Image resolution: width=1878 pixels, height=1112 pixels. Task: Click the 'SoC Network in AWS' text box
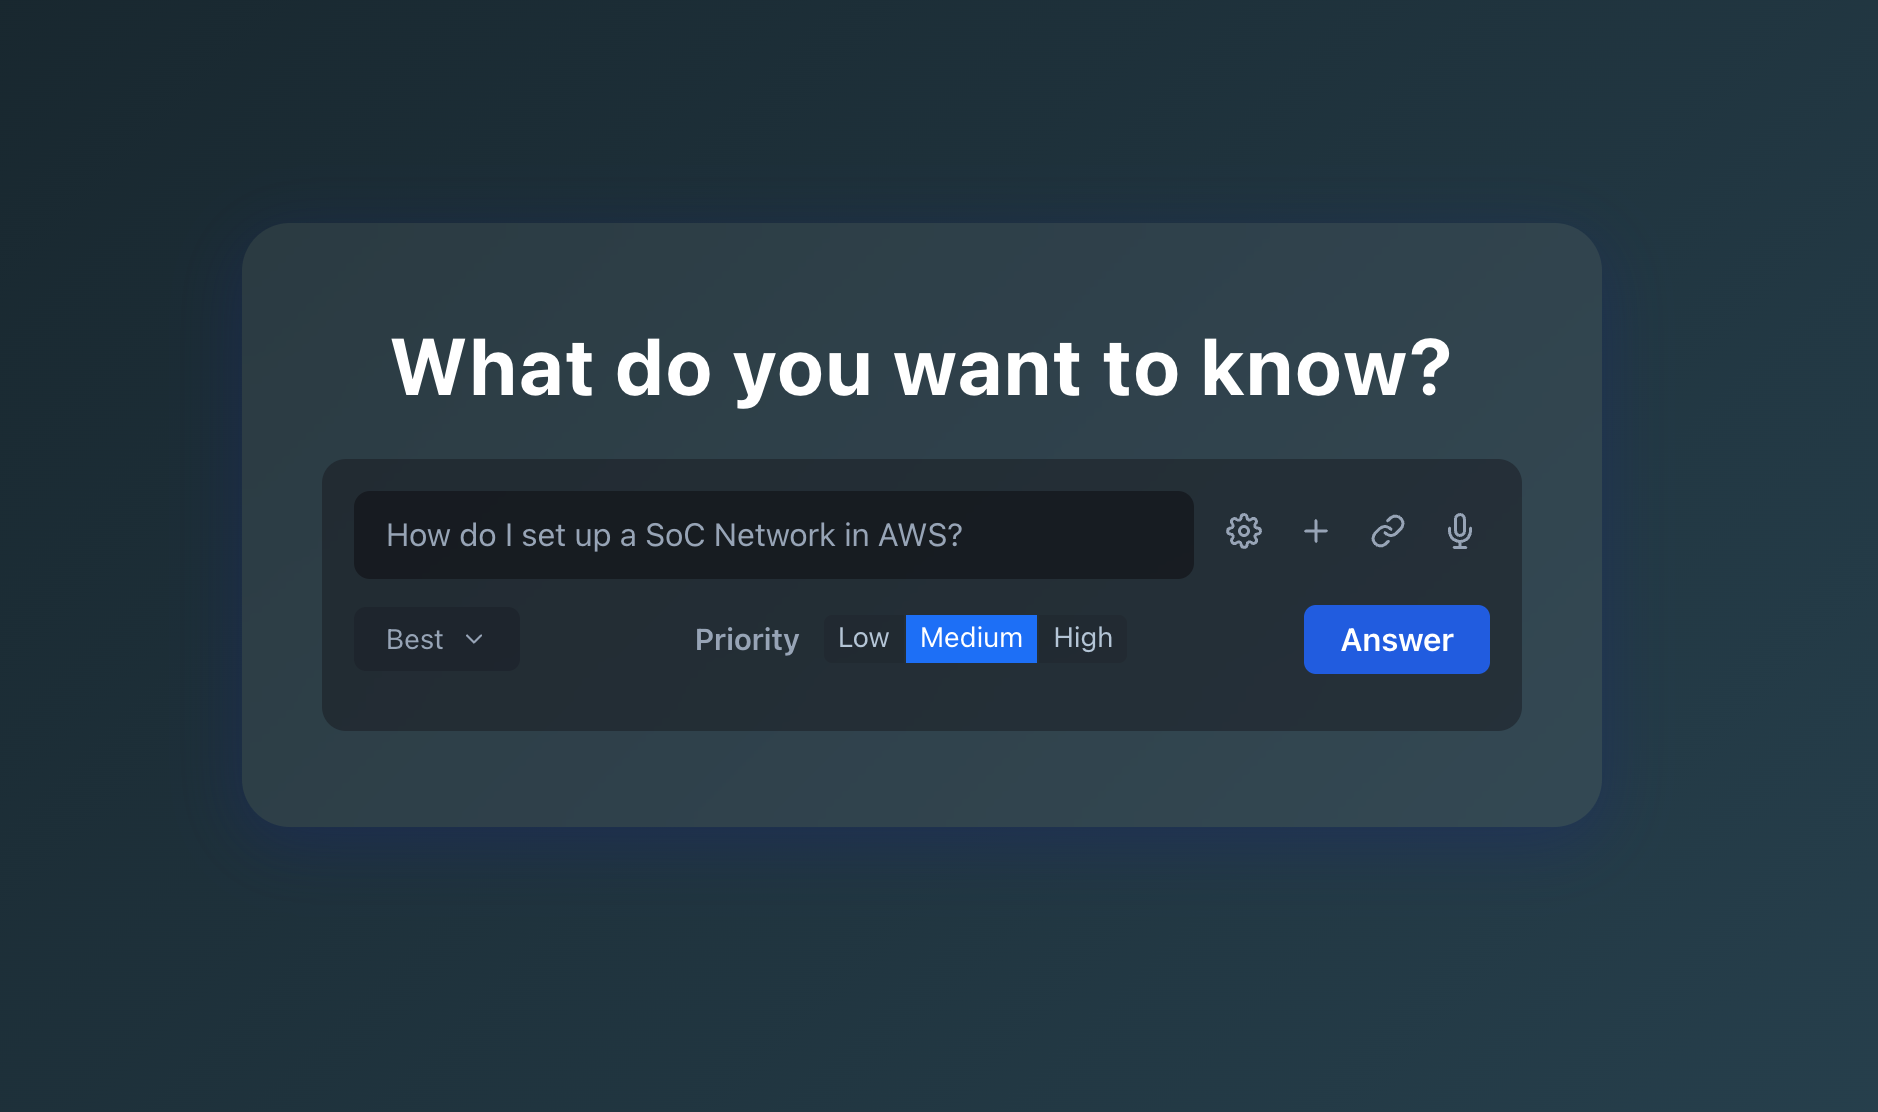point(773,535)
